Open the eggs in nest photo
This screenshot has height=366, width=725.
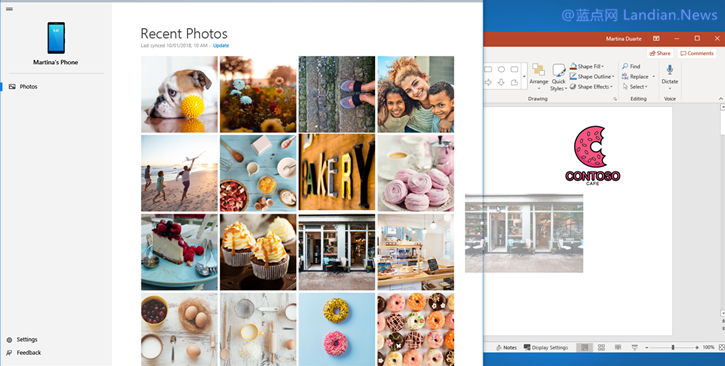179,329
